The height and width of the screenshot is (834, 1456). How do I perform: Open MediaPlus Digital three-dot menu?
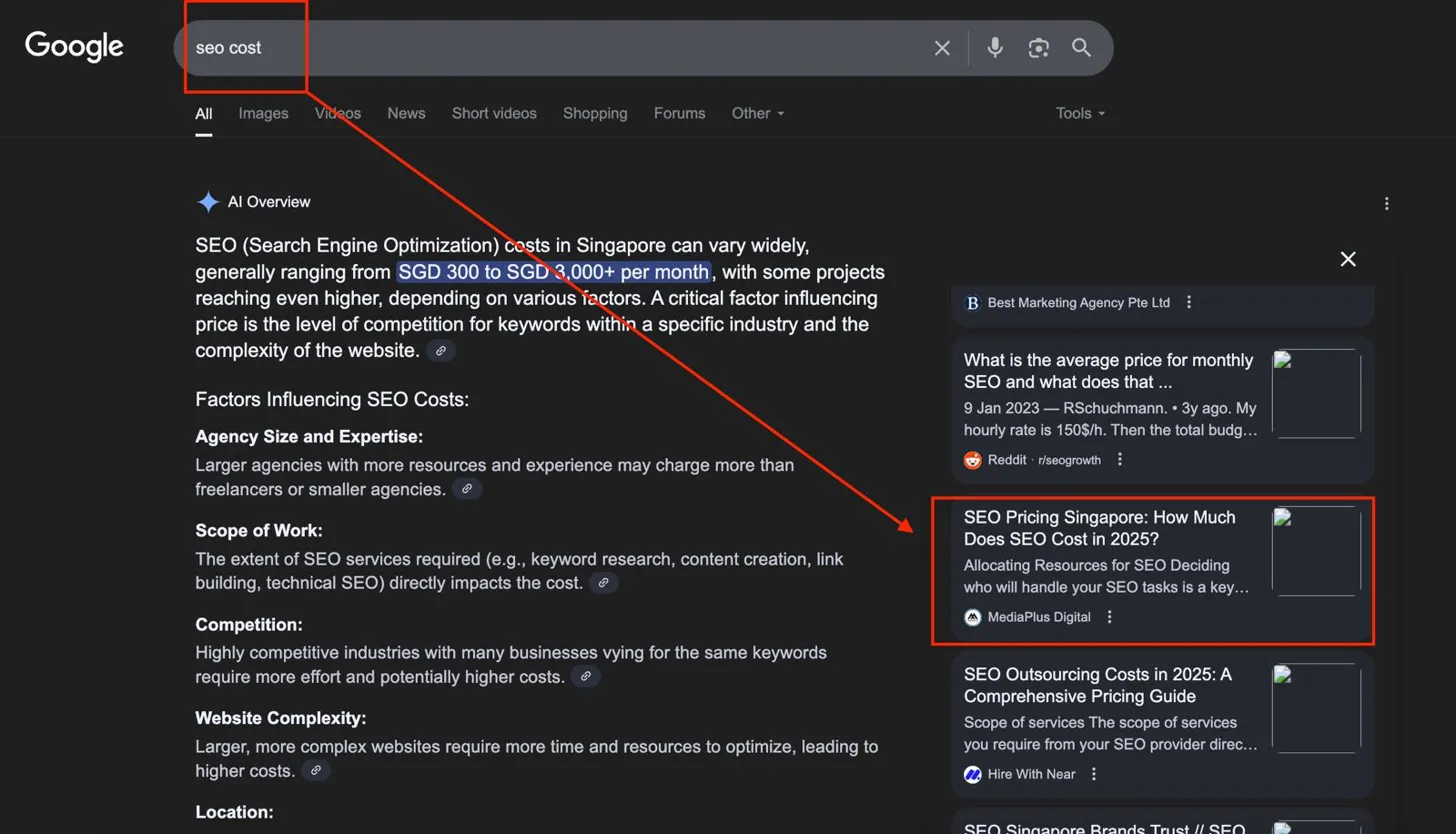[1109, 617]
